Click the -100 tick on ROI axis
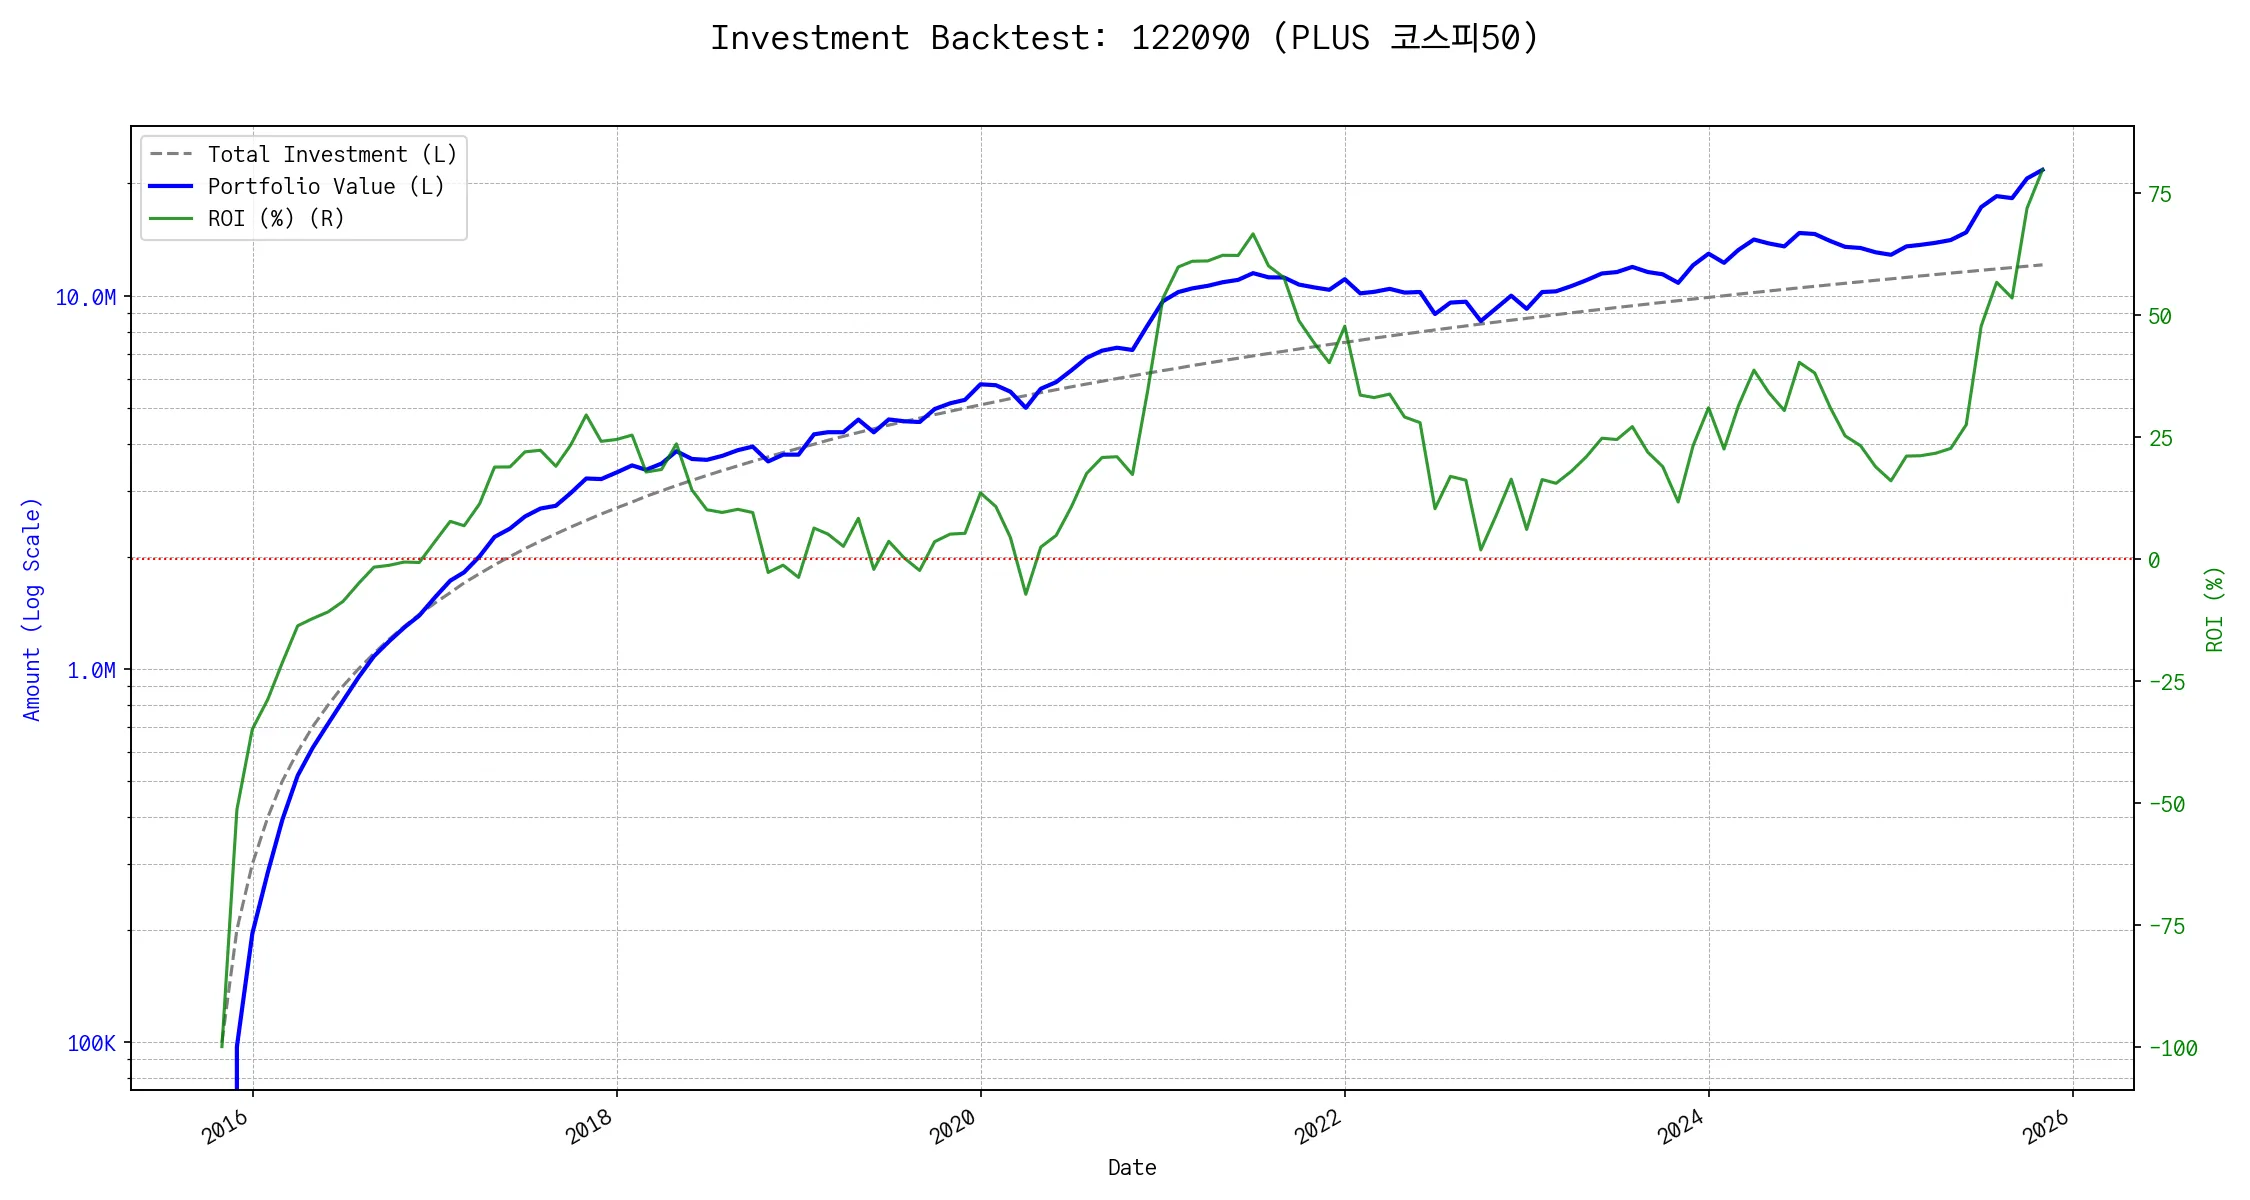The height and width of the screenshot is (1200, 2250). (2173, 1049)
